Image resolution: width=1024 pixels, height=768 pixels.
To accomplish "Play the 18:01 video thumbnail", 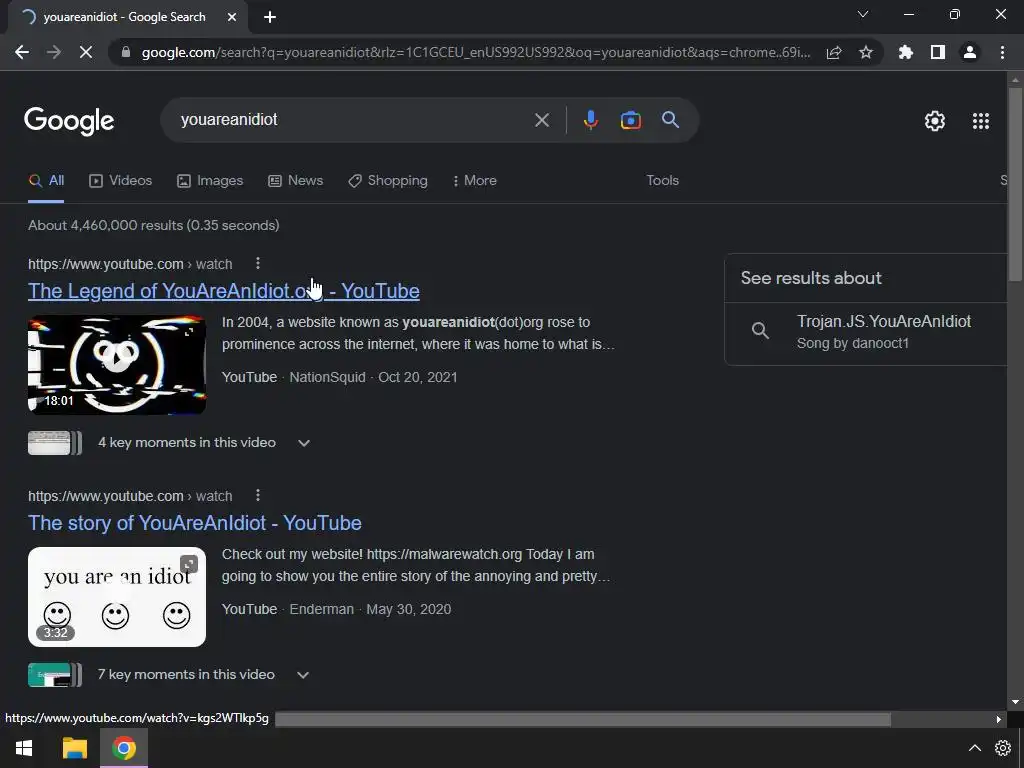I will coord(117,365).
